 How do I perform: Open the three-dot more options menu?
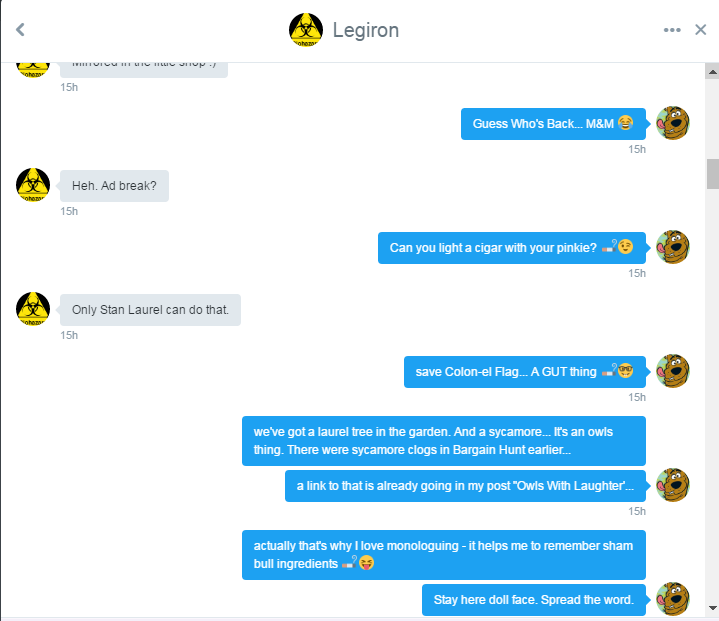click(x=672, y=30)
